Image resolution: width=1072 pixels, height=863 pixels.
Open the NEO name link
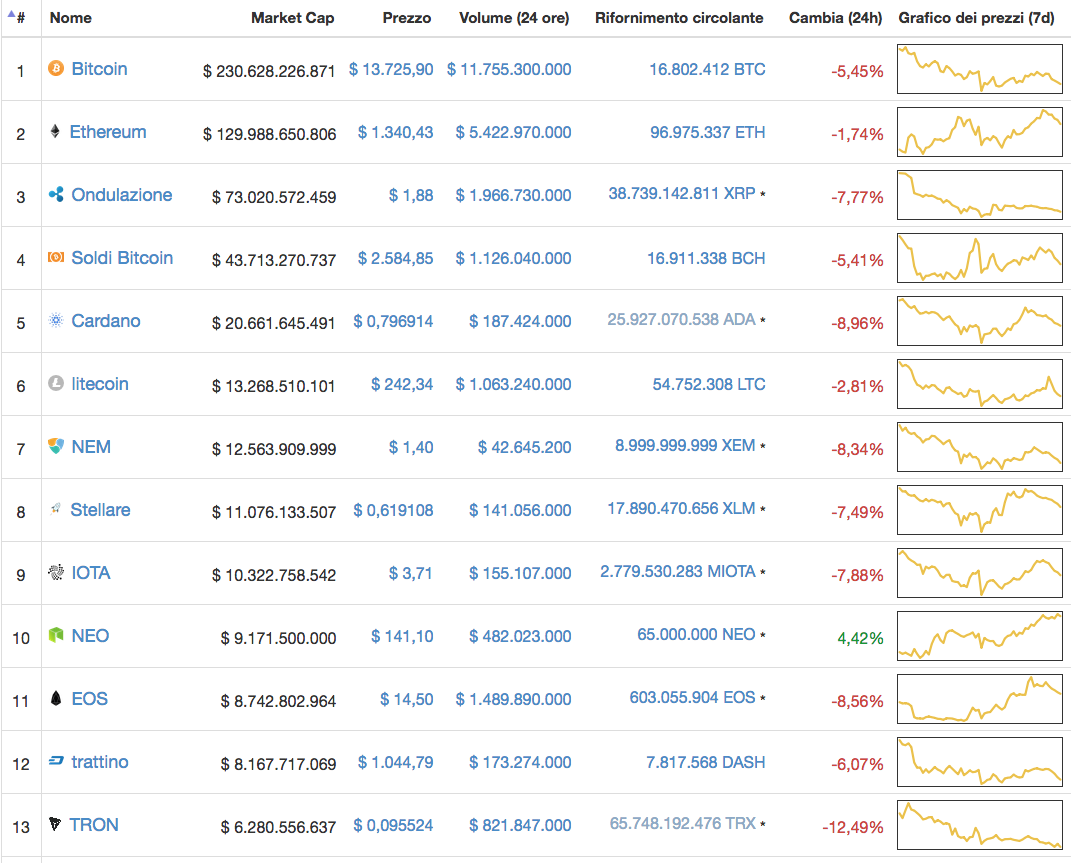click(90, 635)
